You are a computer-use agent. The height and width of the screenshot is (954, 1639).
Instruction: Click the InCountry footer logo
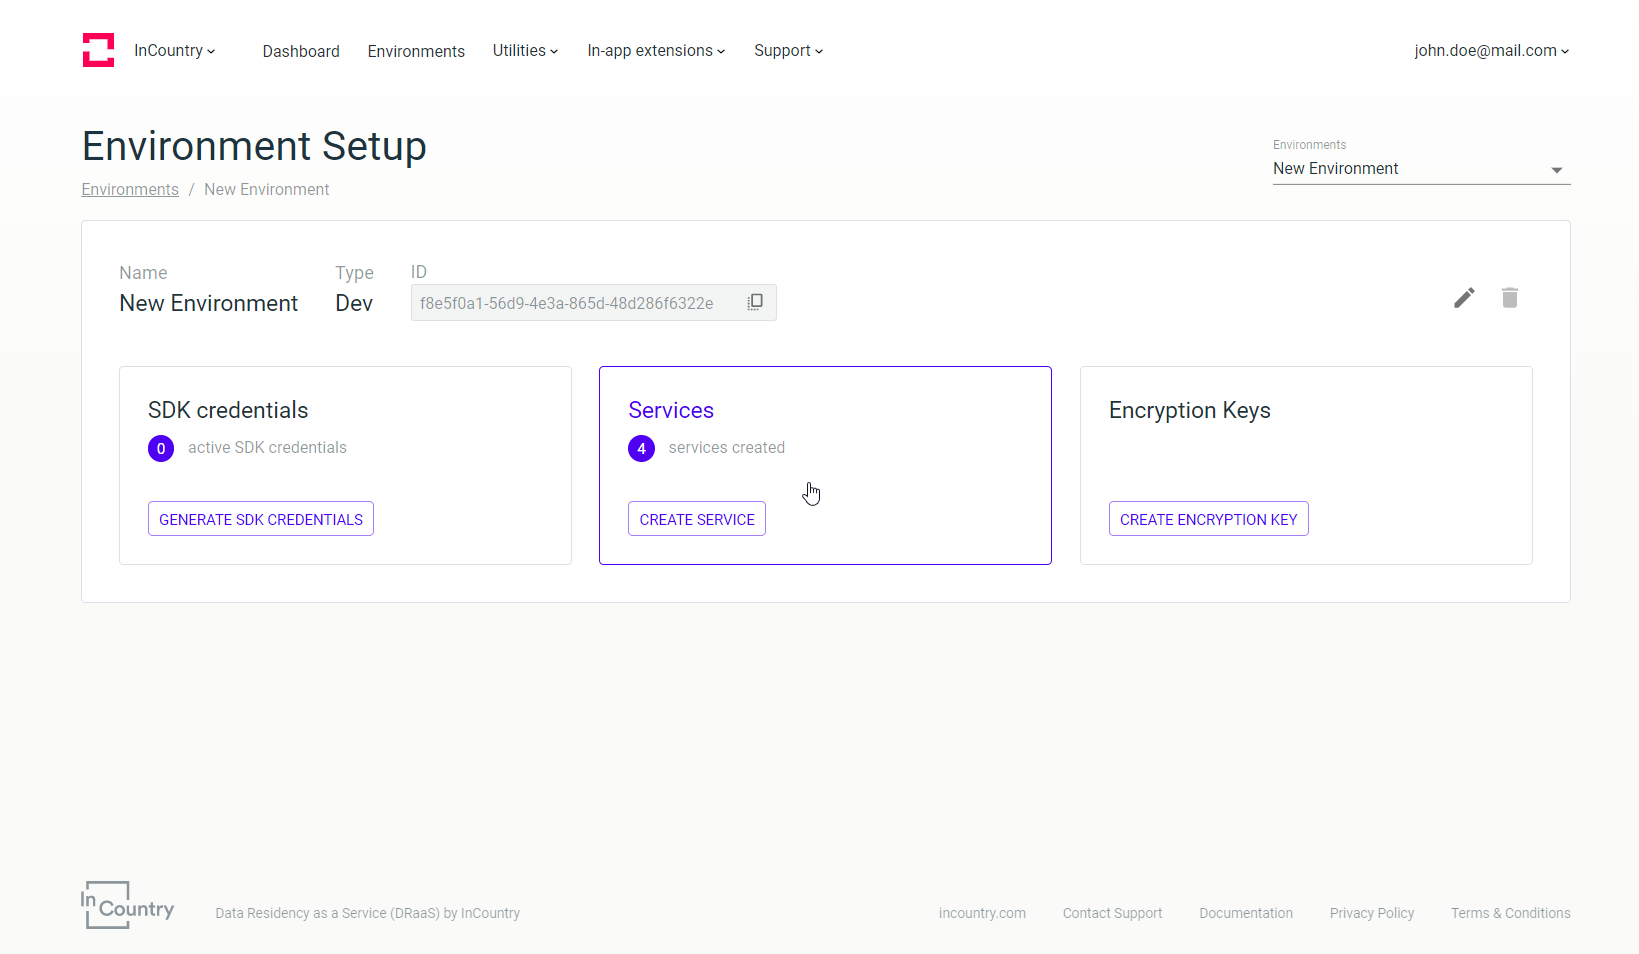click(127, 906)
